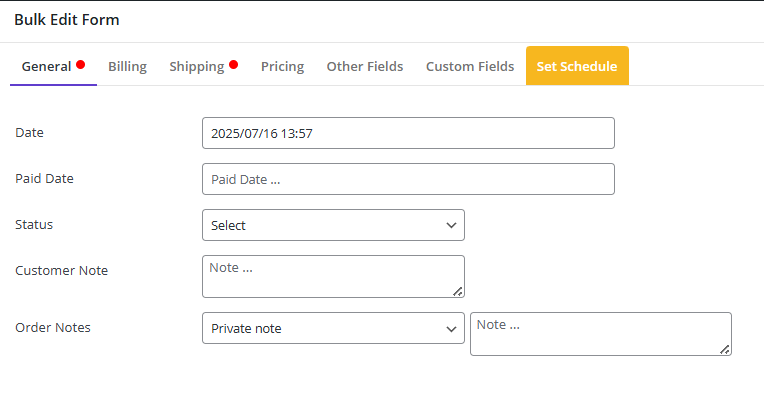Open the Other Fields tab

pos(365,66)
